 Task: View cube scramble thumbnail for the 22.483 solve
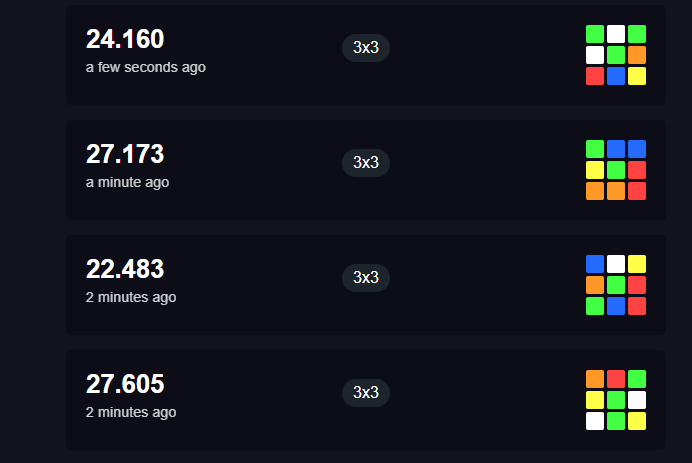coord(616,285)
